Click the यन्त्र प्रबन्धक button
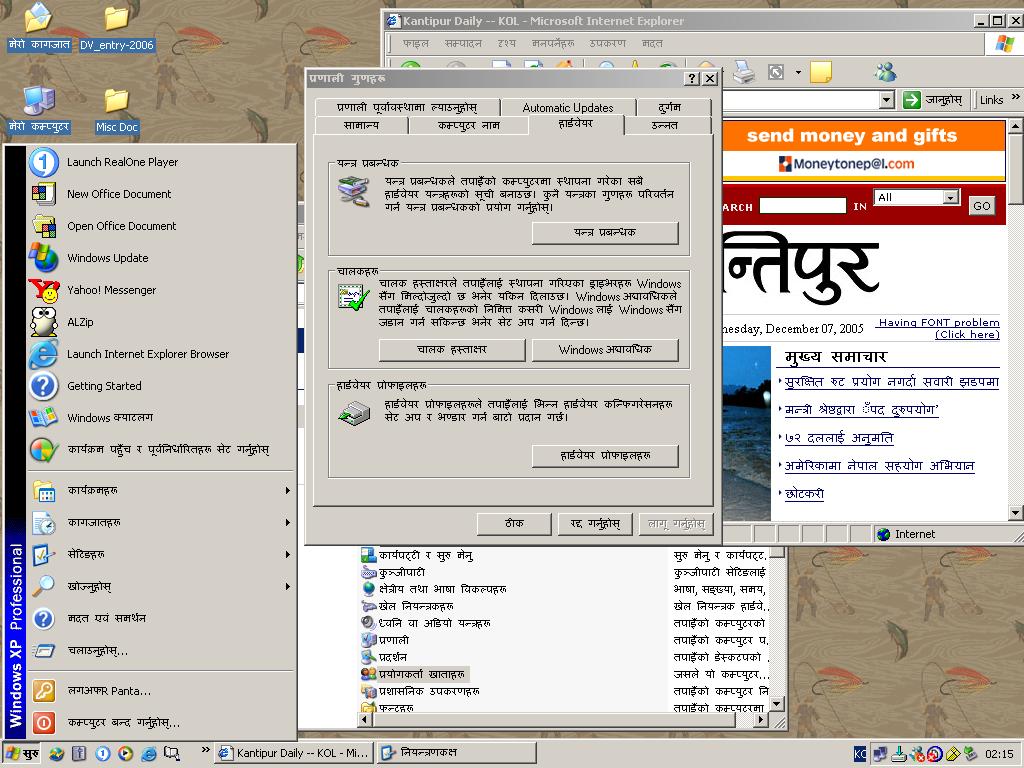 coord(605,233)
